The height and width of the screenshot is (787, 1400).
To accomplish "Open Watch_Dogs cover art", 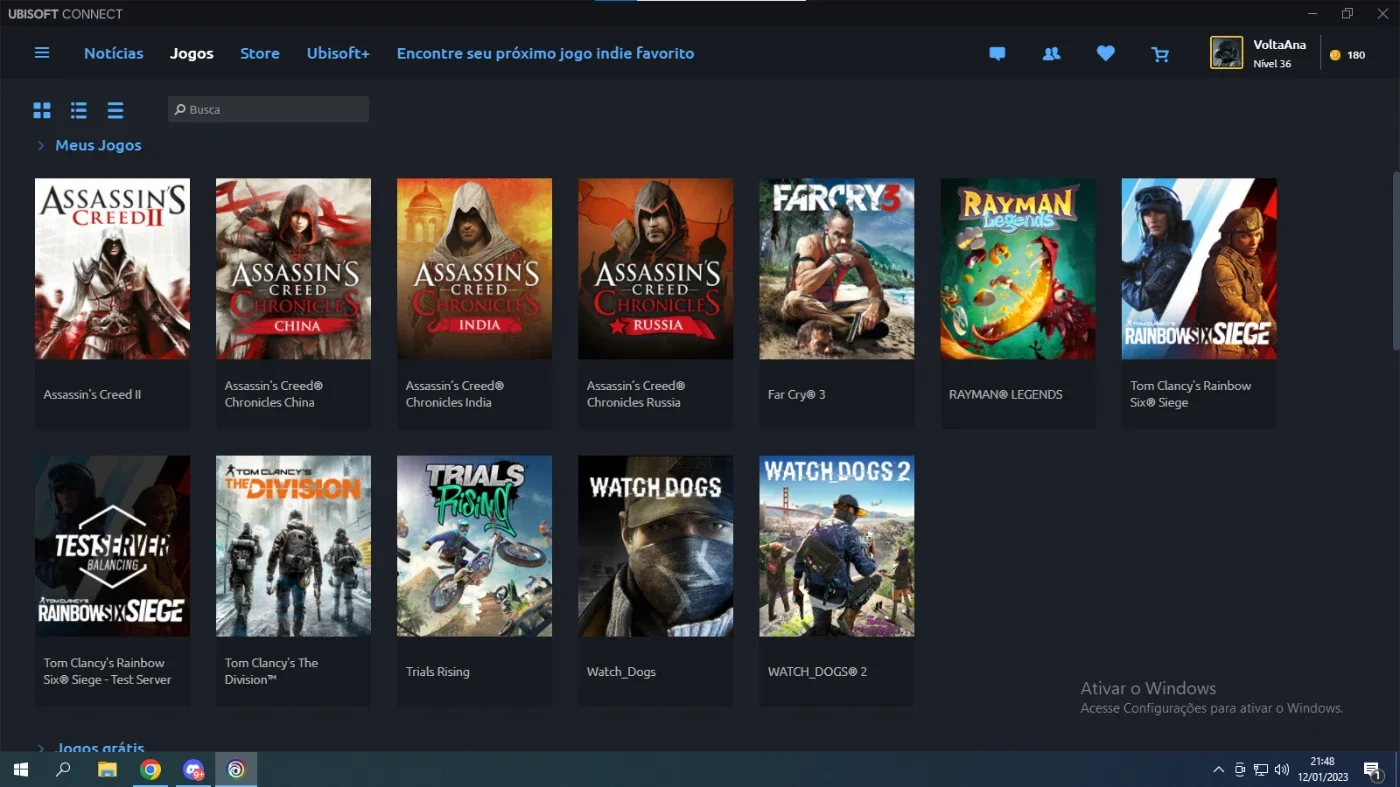I will [x=655, y=546].
